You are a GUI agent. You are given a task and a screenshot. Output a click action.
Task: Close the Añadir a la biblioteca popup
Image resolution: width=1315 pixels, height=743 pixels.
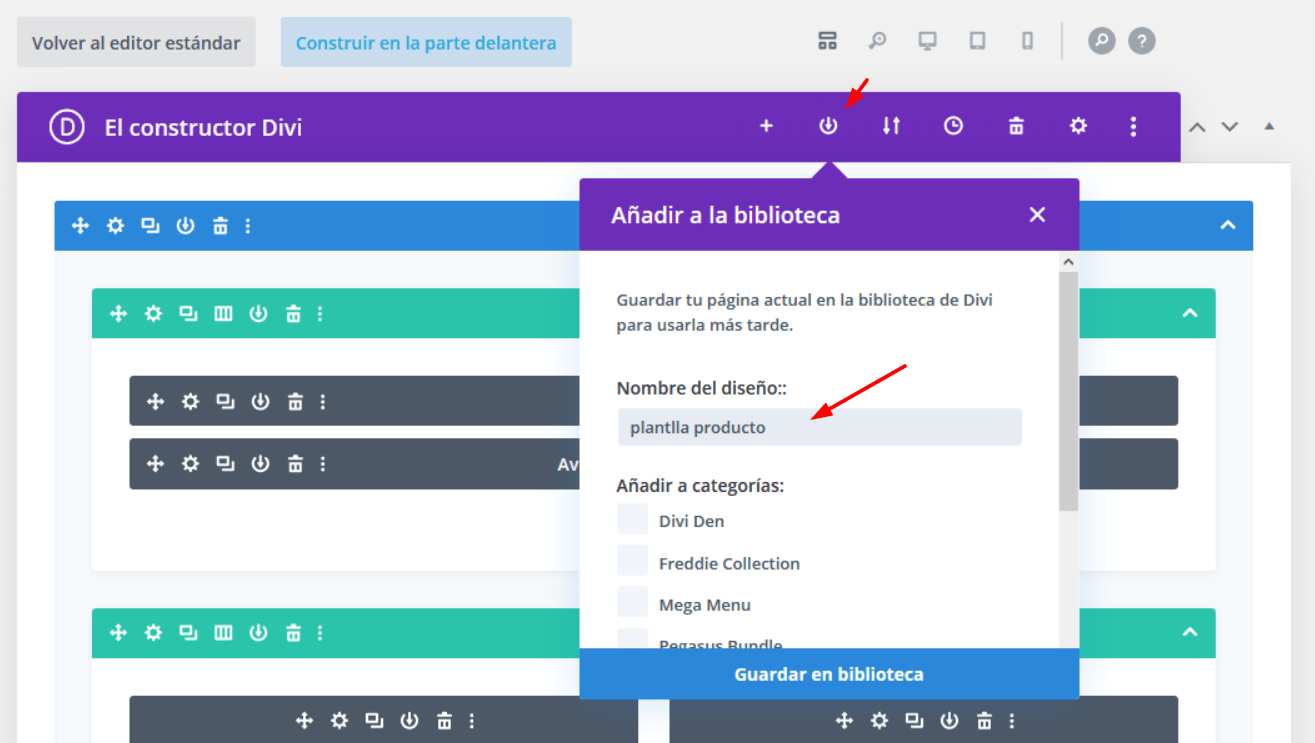click(x=1037, y=214)
